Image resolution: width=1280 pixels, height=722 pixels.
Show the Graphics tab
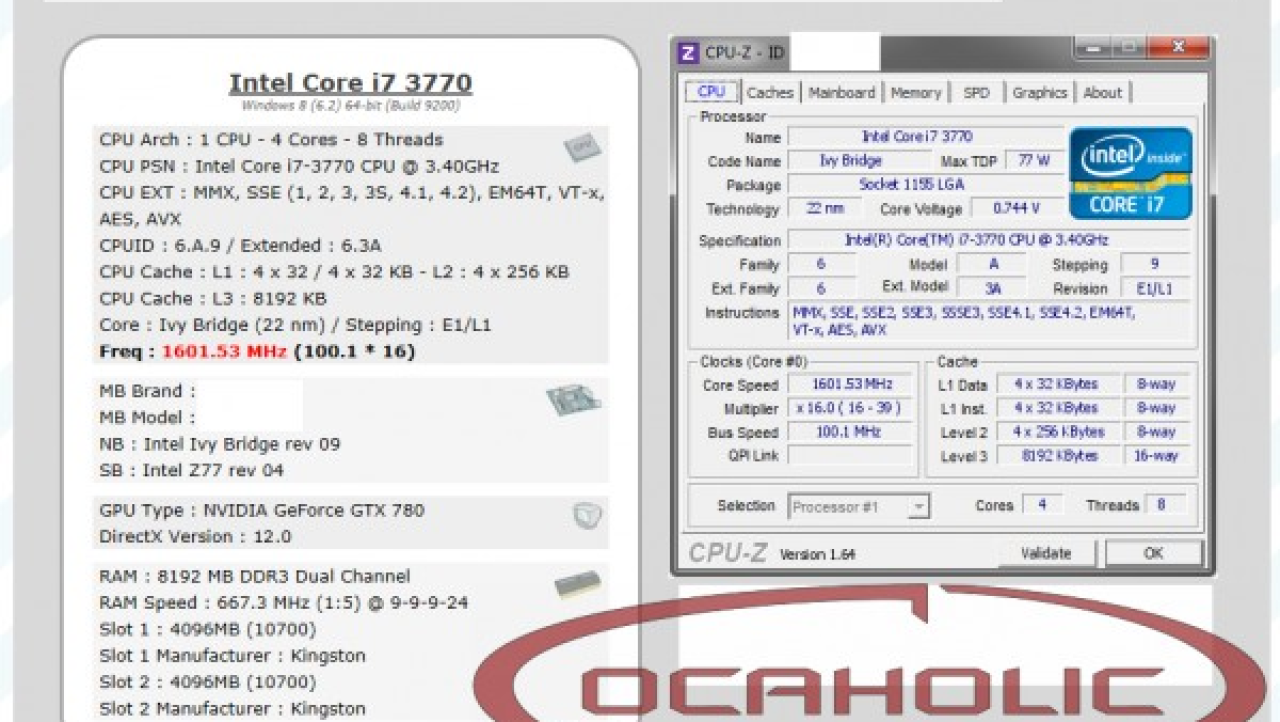[x=1040, y=93]
